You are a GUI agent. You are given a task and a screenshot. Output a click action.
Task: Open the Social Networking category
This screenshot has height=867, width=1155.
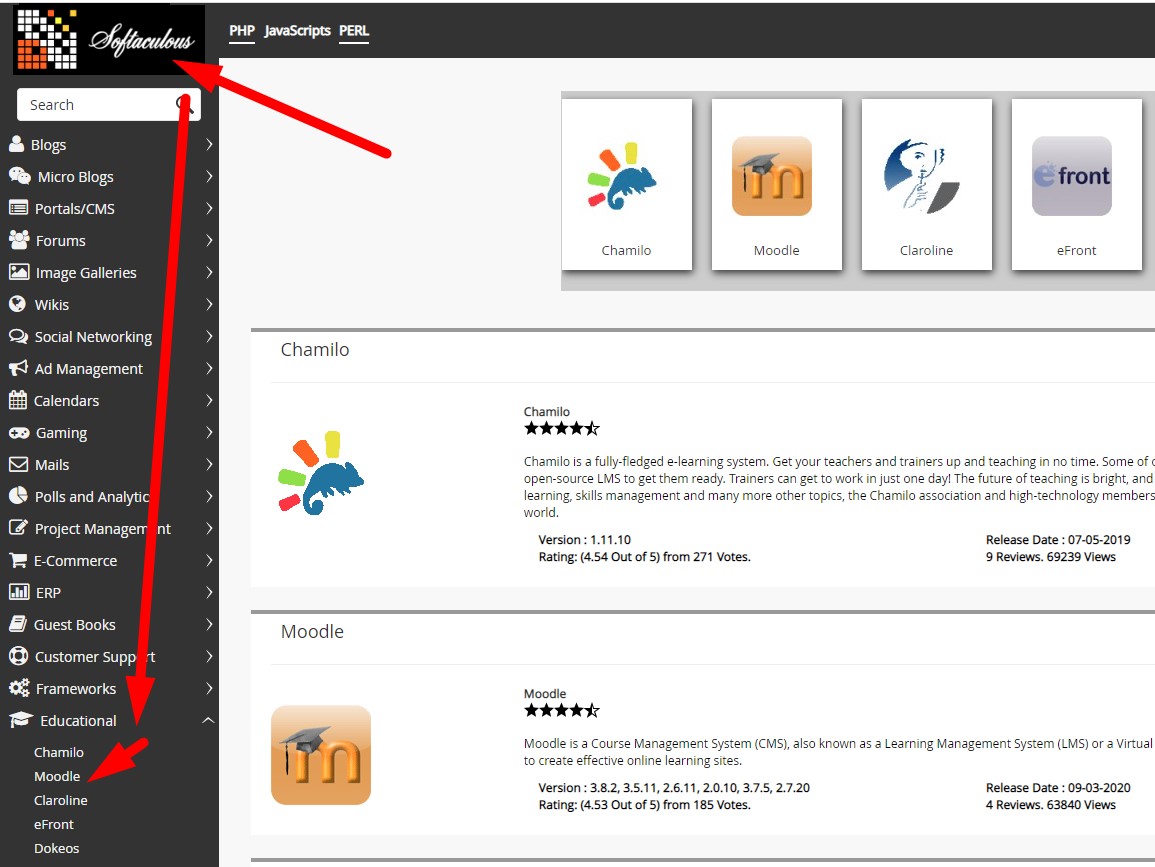(x=94, y=337)
